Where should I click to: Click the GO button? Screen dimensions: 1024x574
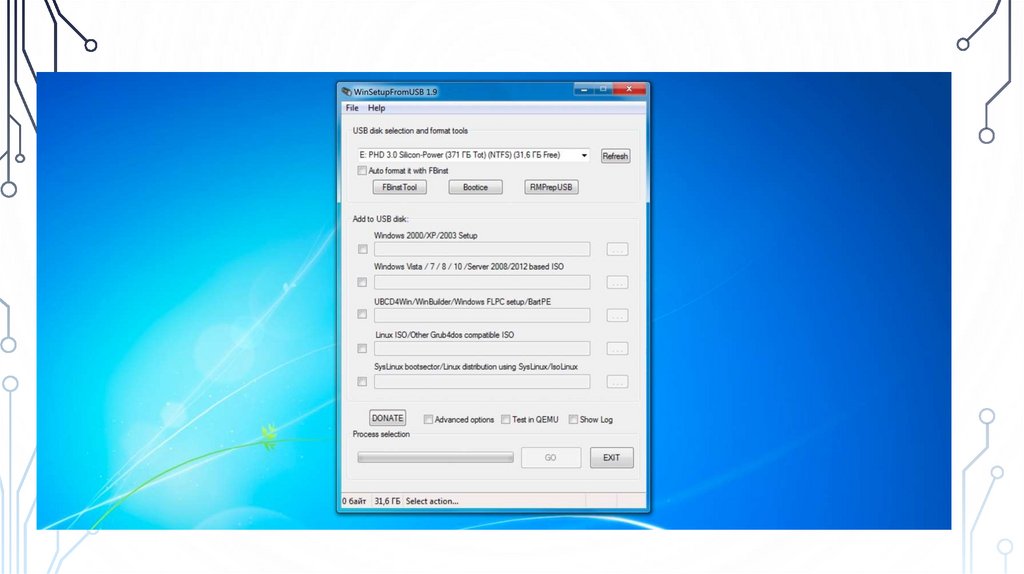click(551, 458)
